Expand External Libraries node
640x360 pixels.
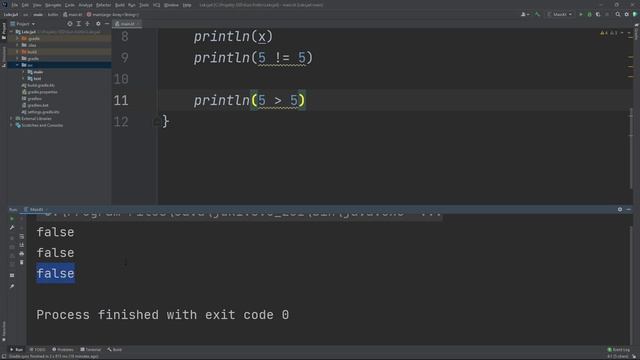pos(11,118)
